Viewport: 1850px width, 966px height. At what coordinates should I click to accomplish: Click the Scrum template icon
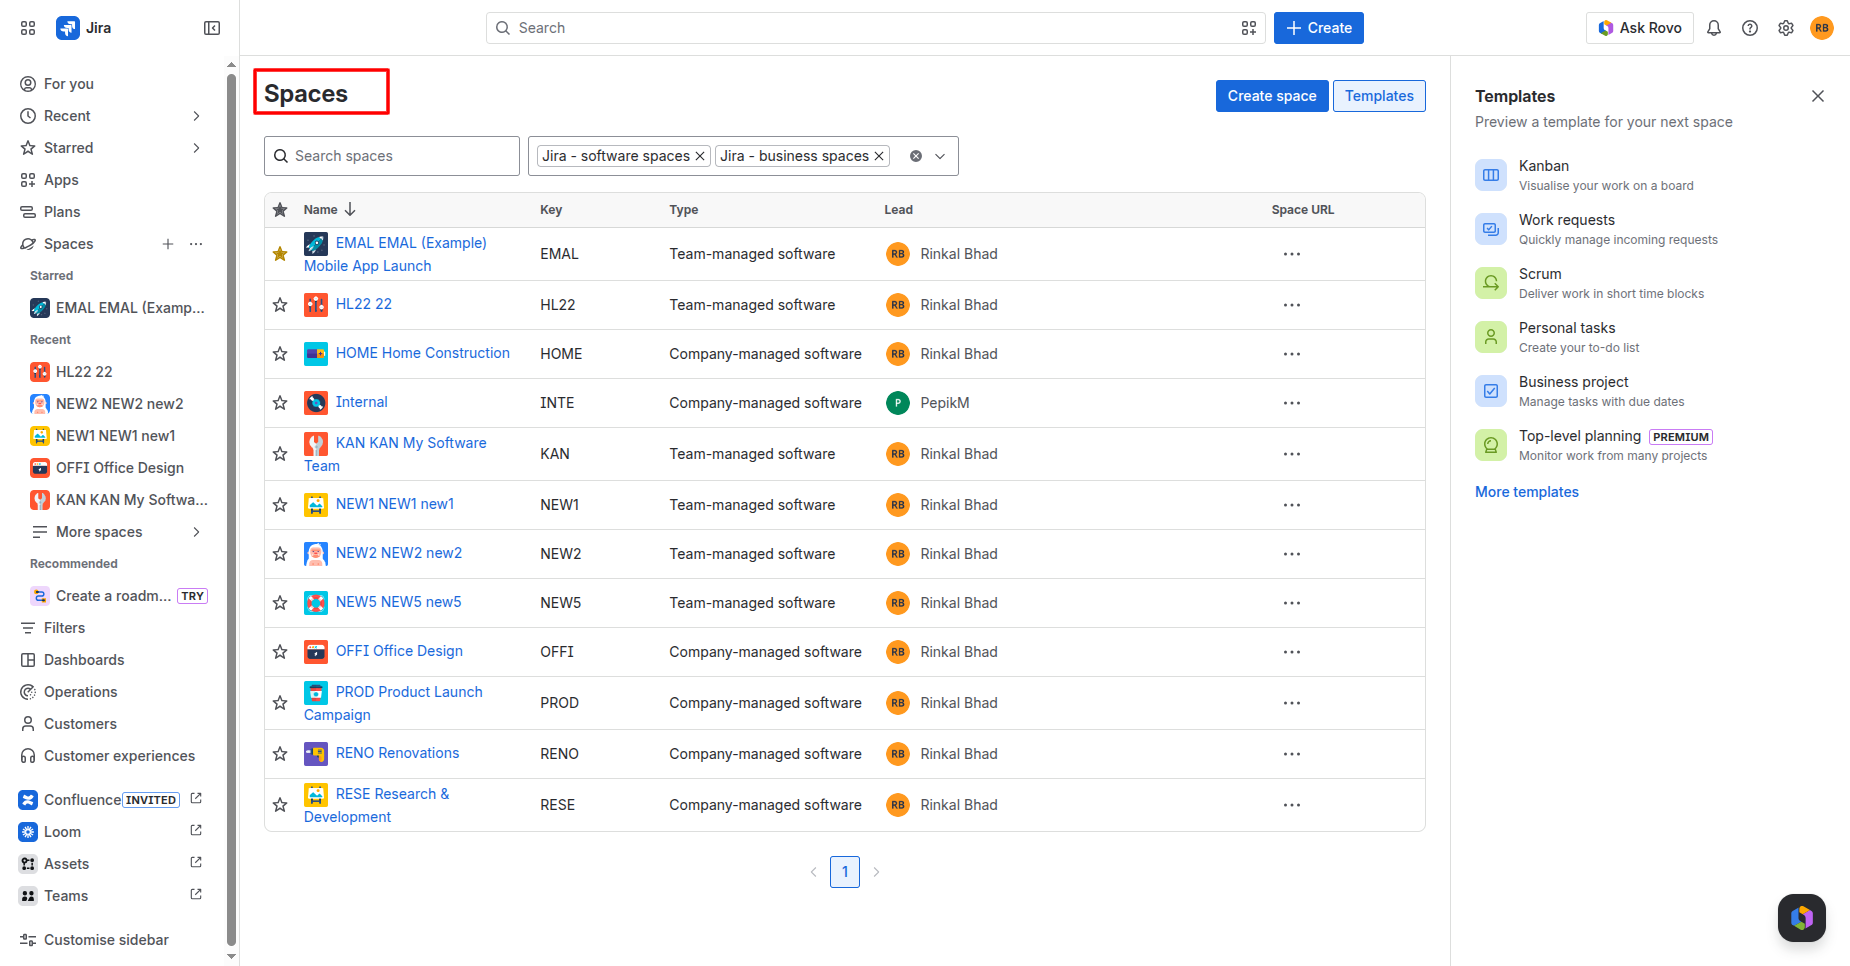(x=1491, y=283)
